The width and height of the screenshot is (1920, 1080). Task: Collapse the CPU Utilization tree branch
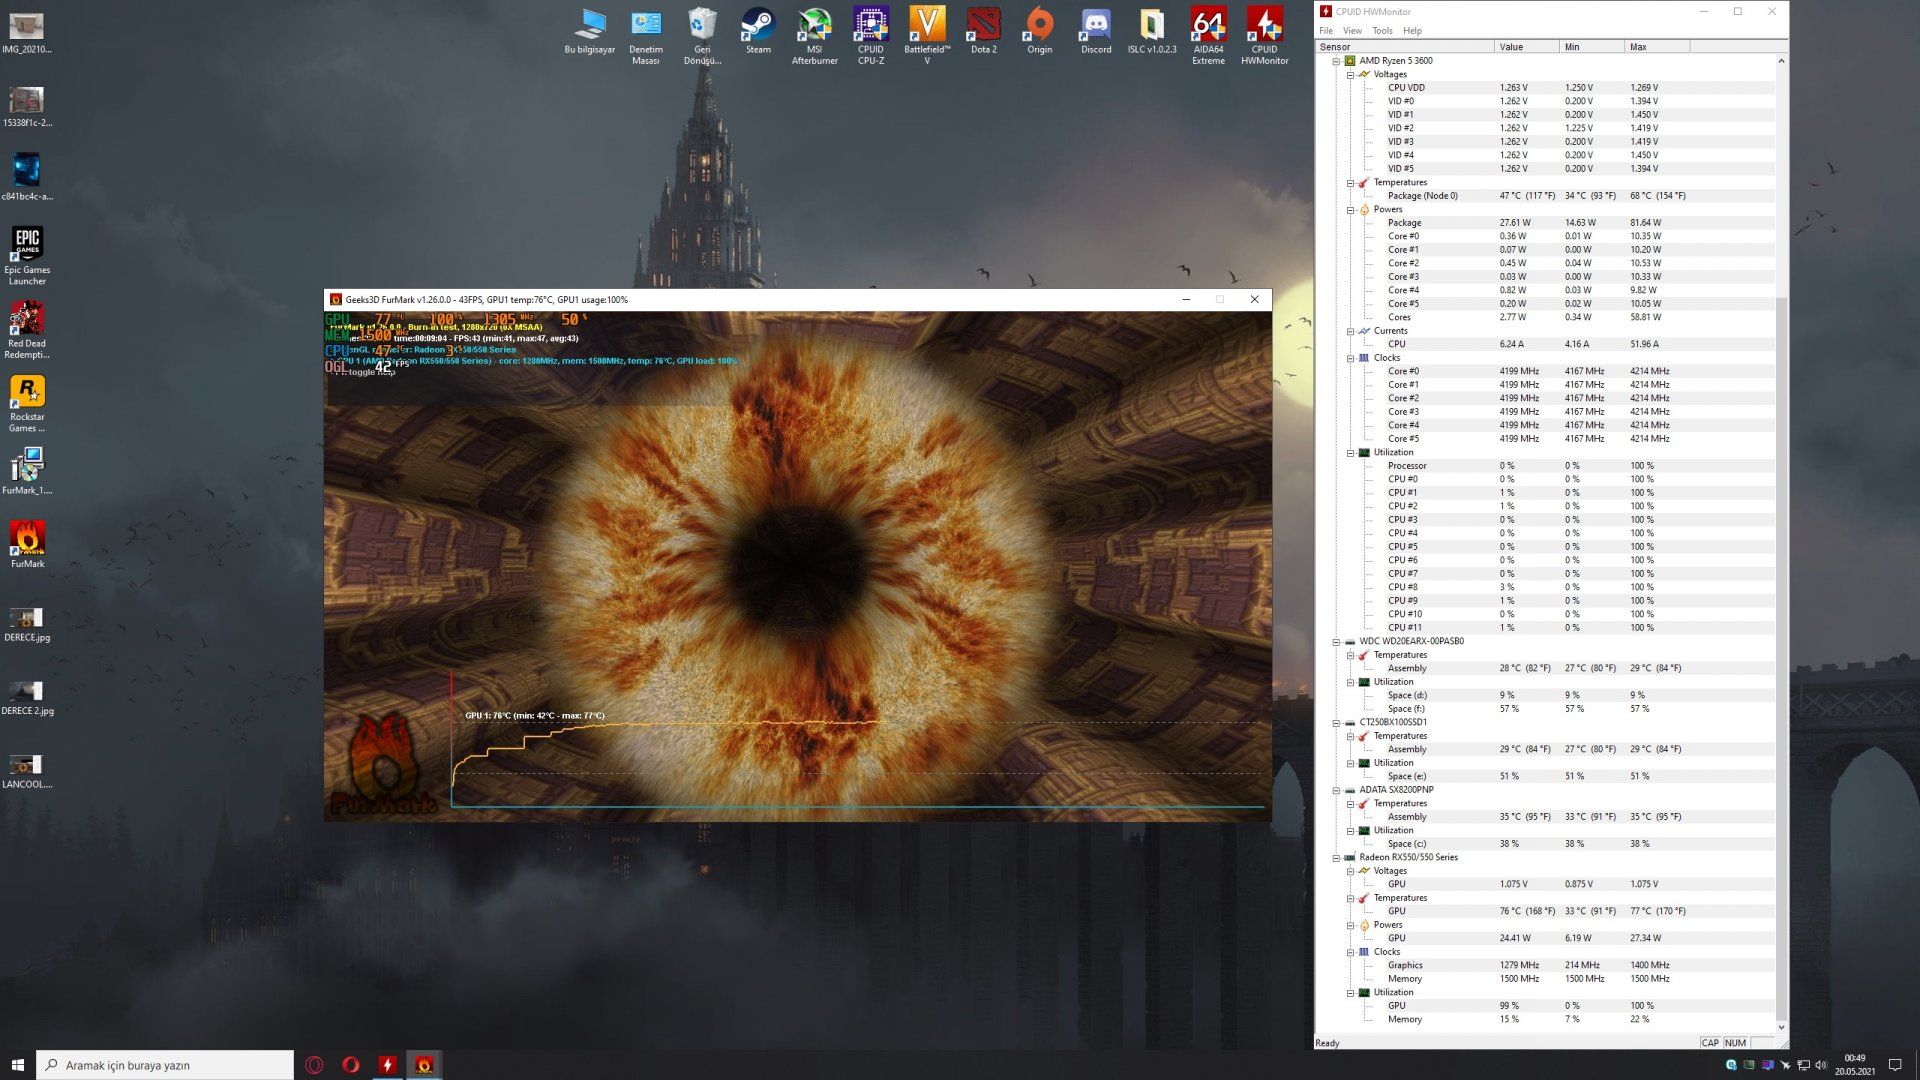point(1350,453)
